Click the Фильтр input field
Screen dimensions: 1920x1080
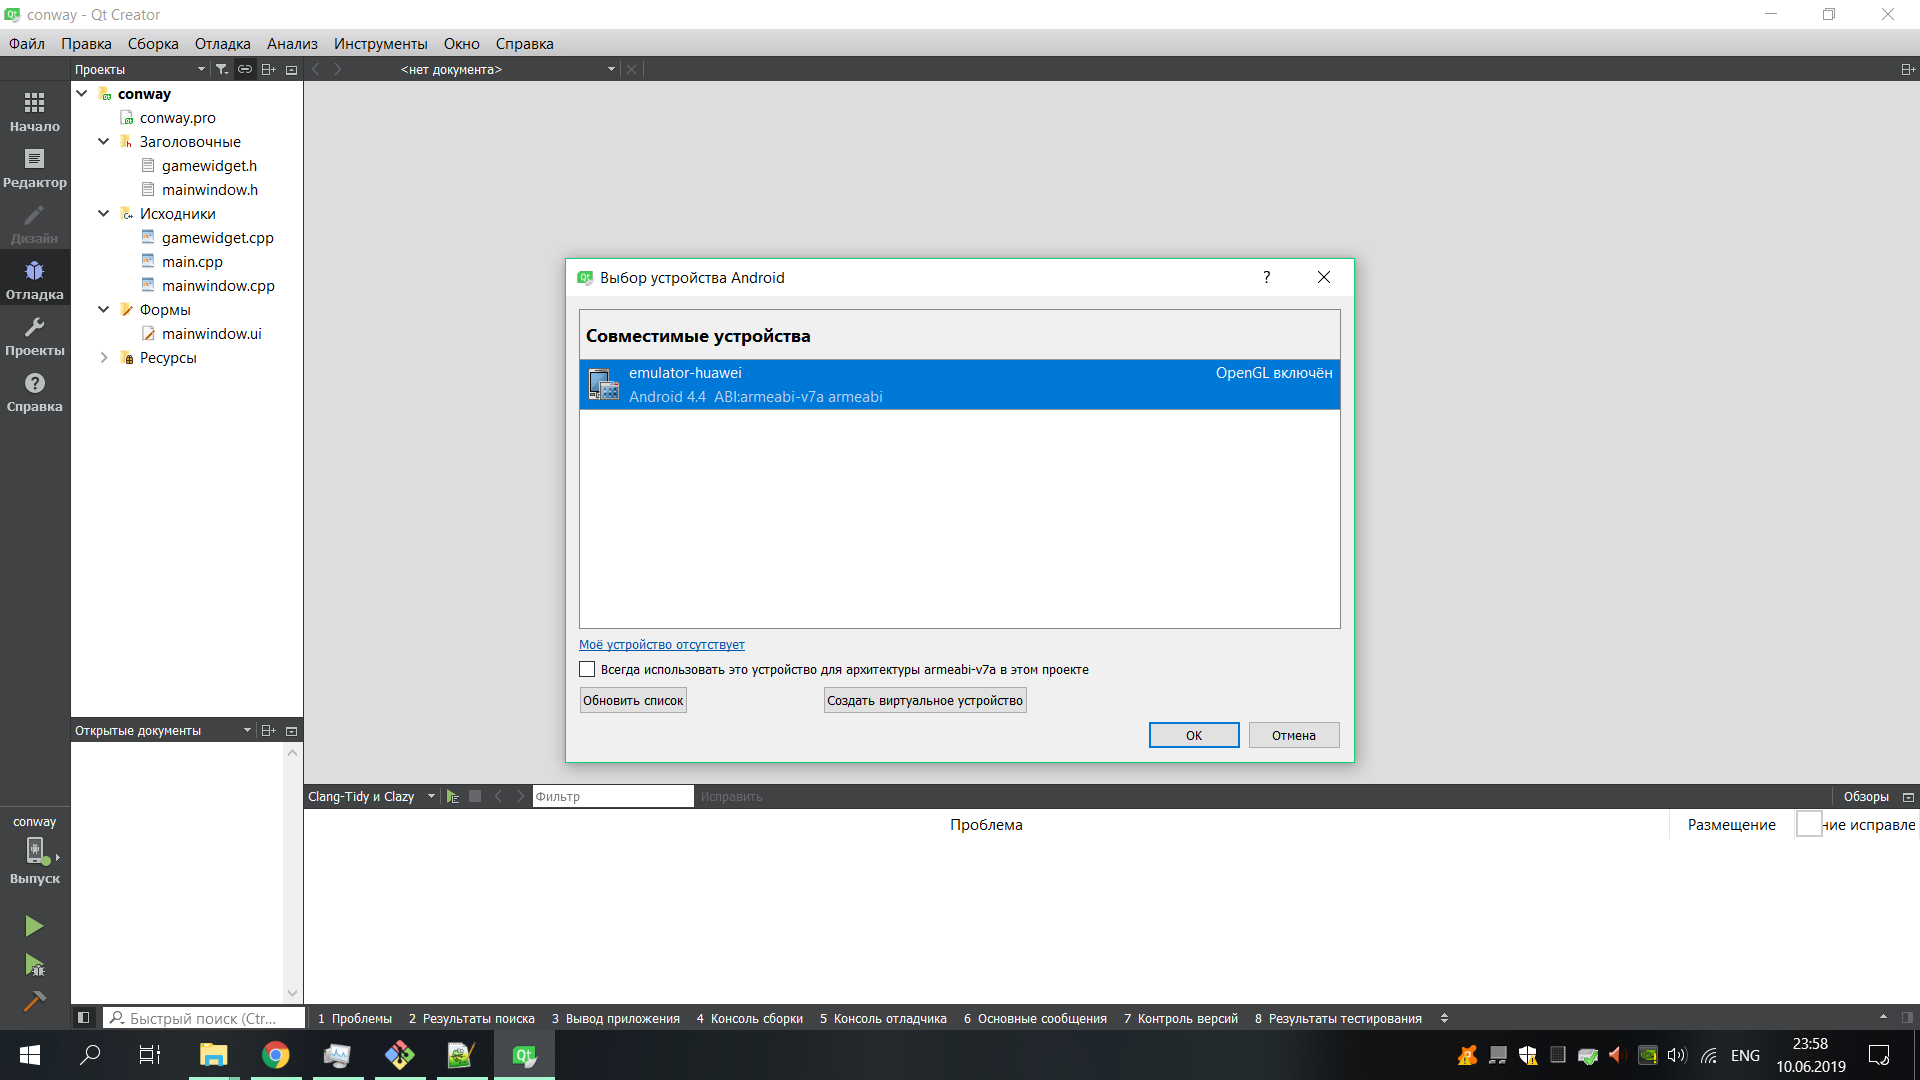(612, 796)
